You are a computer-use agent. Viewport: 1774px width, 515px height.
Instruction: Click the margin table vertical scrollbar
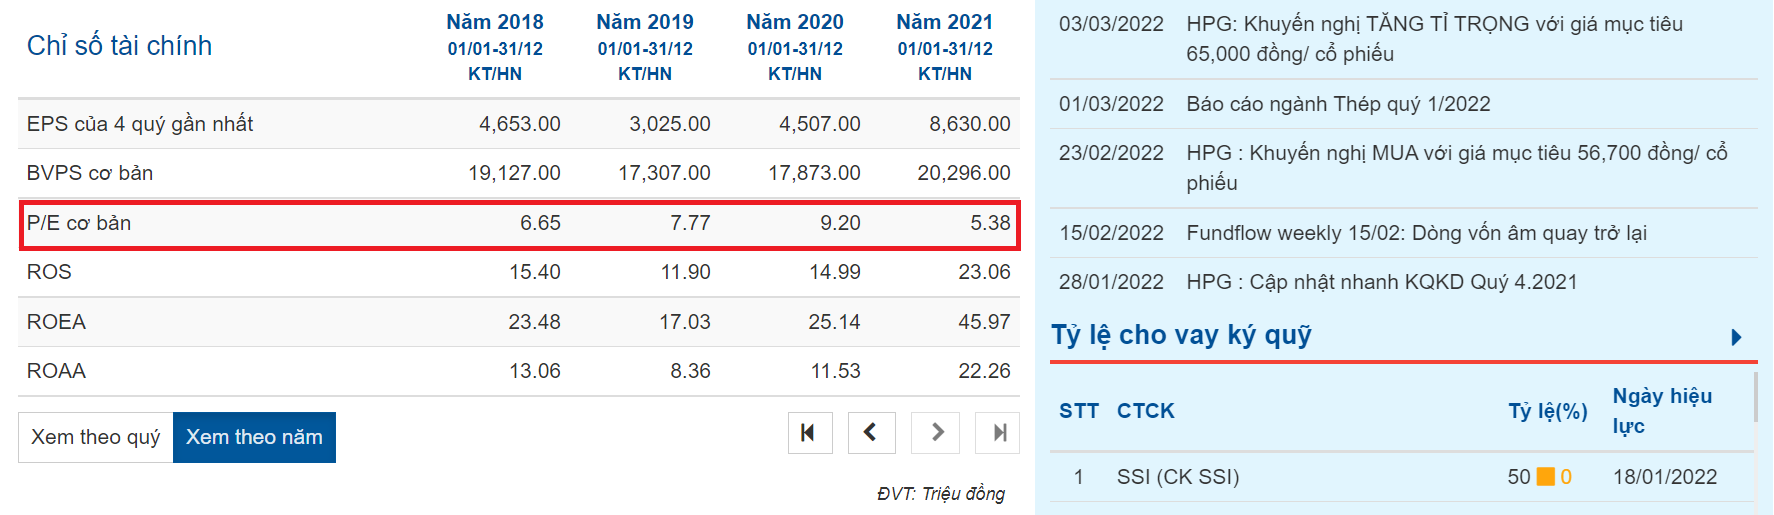pyautogui.click(x=1756, y=397)
